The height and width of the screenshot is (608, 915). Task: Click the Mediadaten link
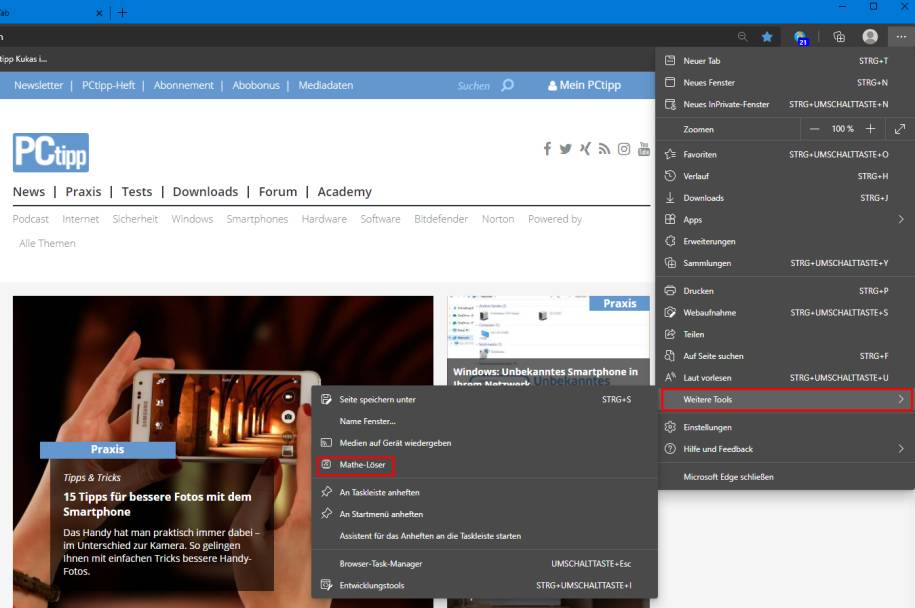pos(326,85)
